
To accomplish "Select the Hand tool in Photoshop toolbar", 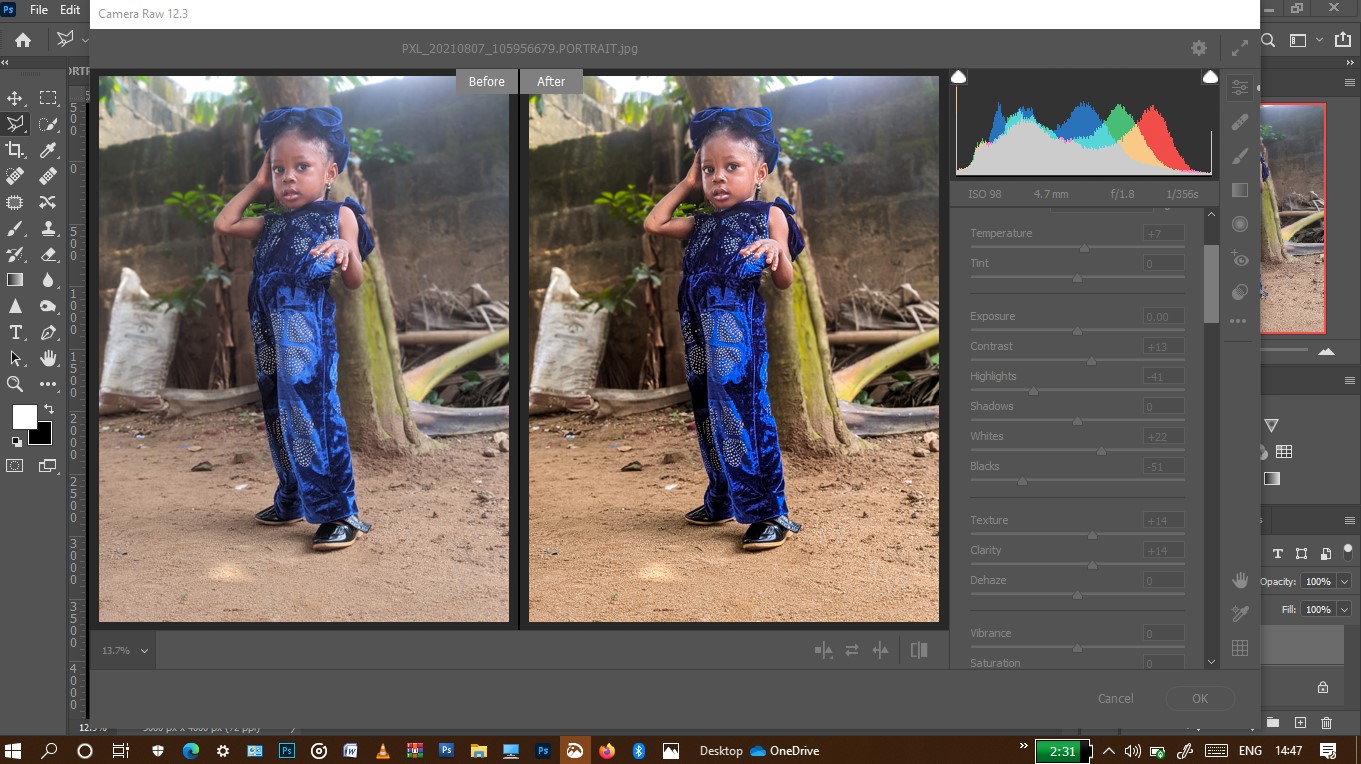I will 48,358.
